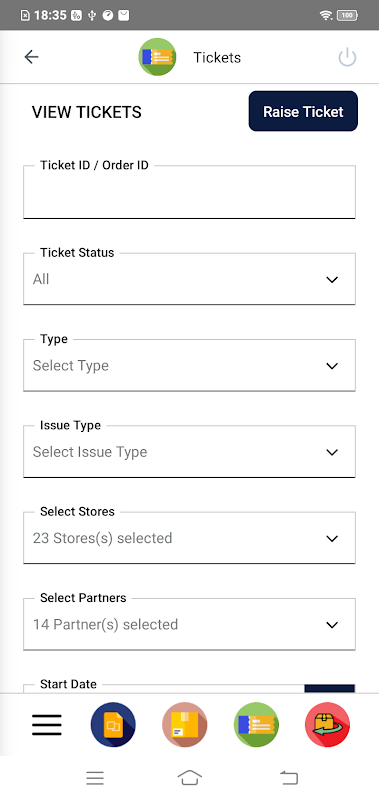Expand the Select Partners dropdown

click(189, 624)
